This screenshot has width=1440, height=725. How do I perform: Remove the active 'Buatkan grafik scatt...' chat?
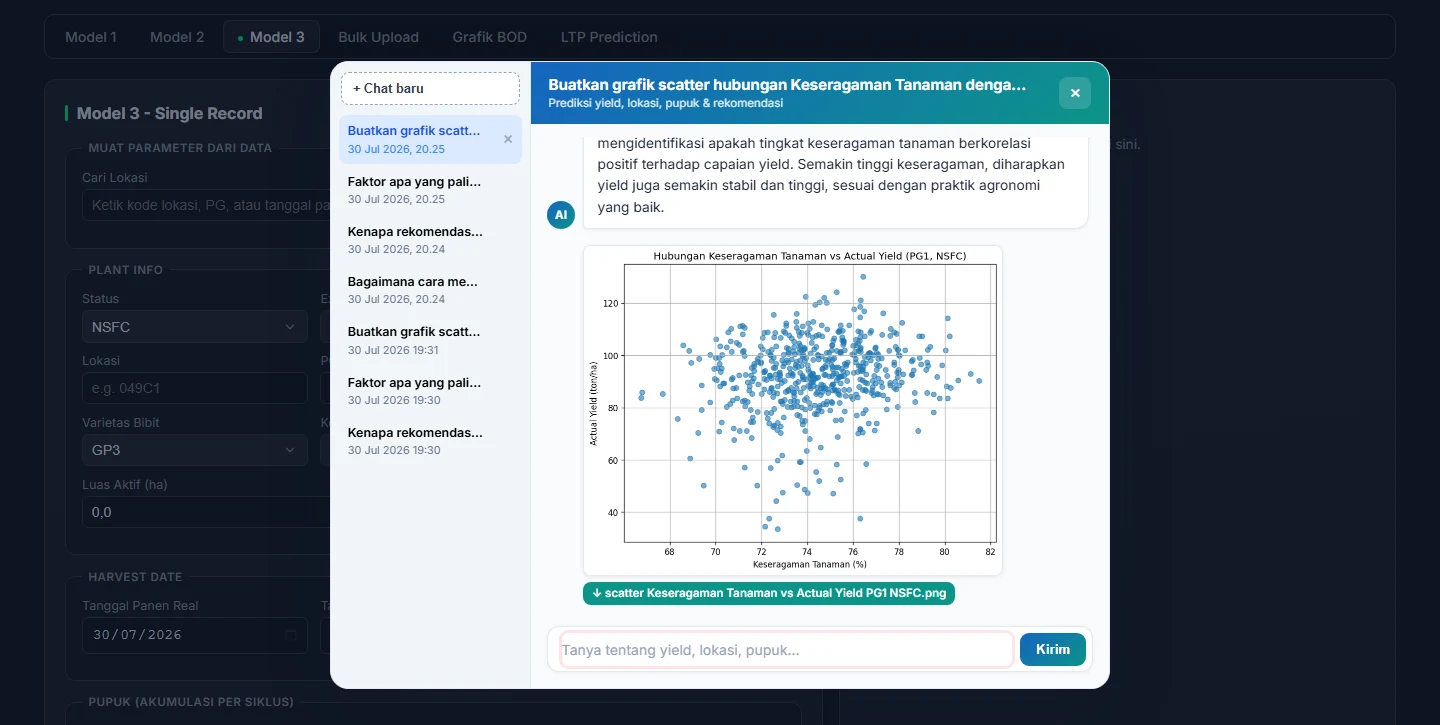[508, 139]
